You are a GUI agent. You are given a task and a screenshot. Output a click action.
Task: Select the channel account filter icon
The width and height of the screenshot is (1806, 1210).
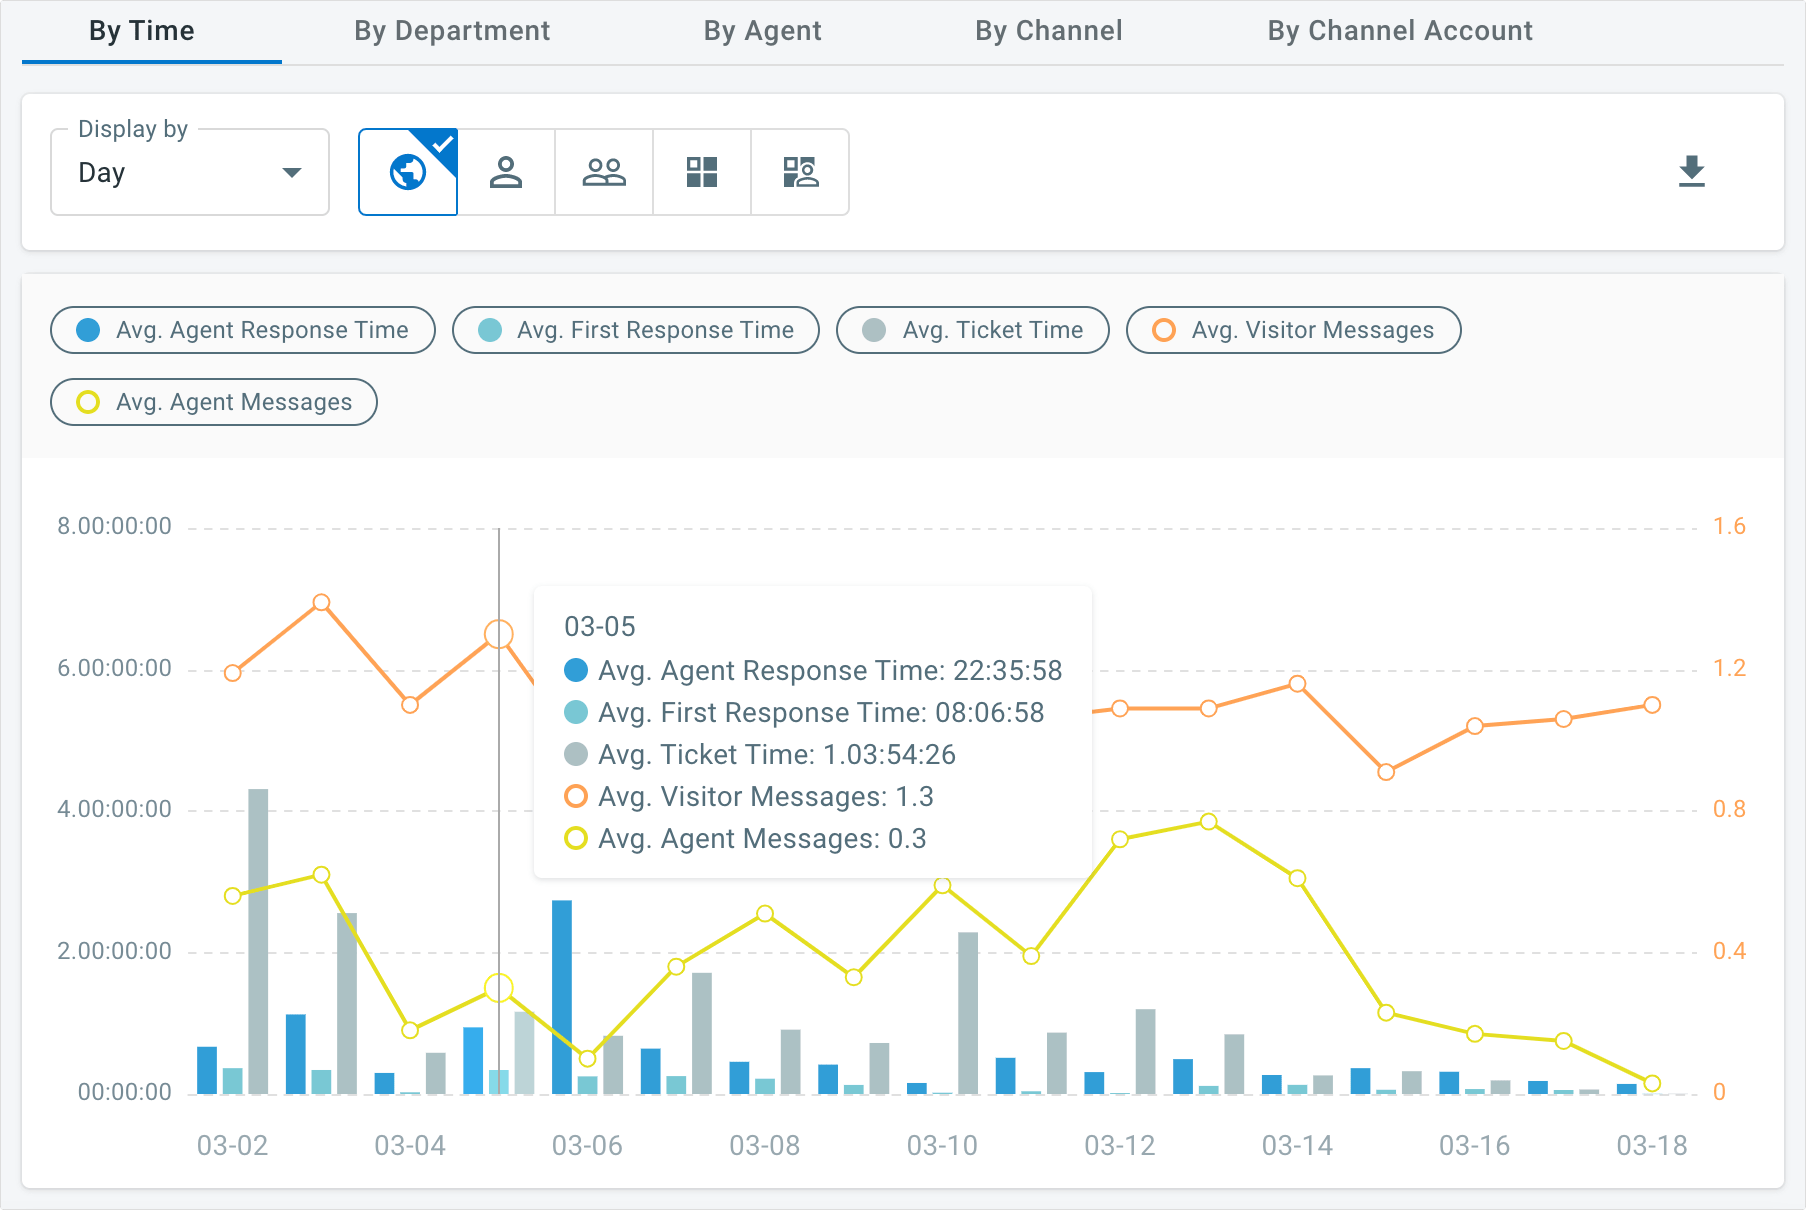click(x=800, y=172)
